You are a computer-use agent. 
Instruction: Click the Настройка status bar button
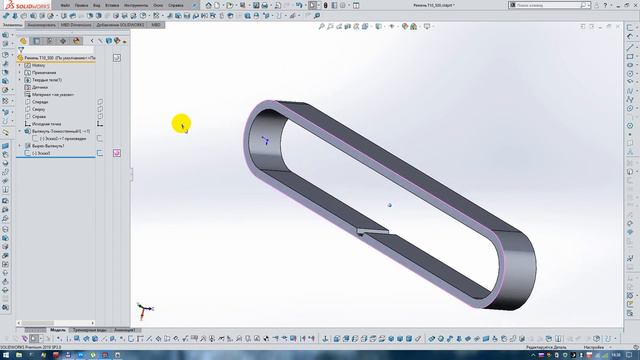pyautogui.click(x=594, y=347)
